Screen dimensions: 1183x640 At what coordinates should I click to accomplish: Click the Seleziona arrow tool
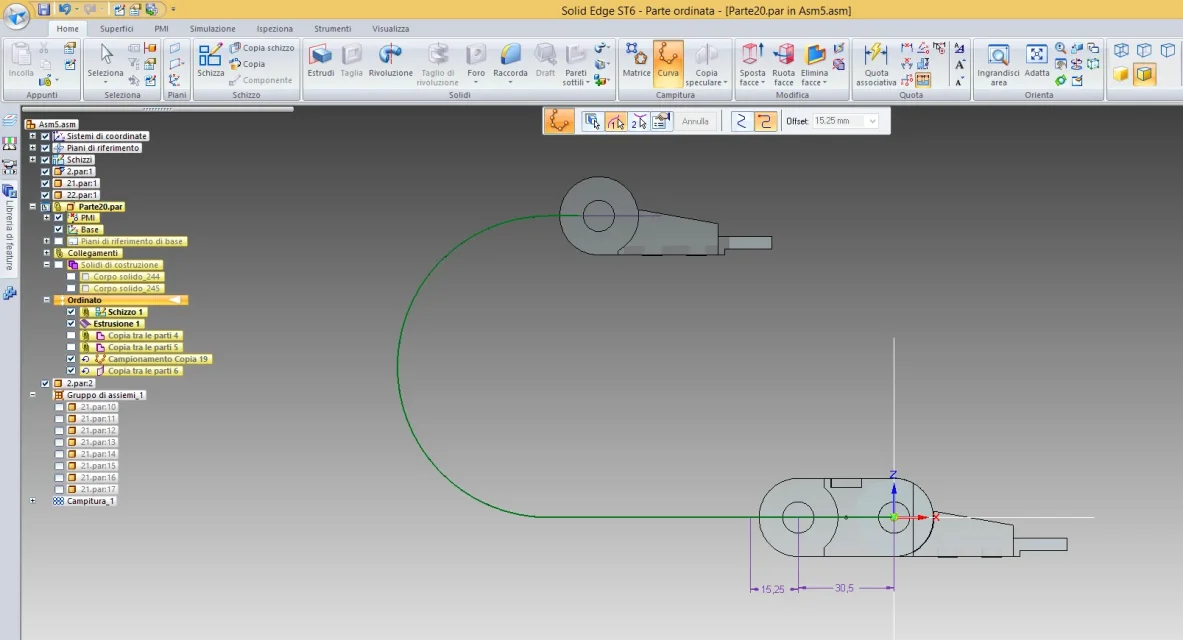106,60
